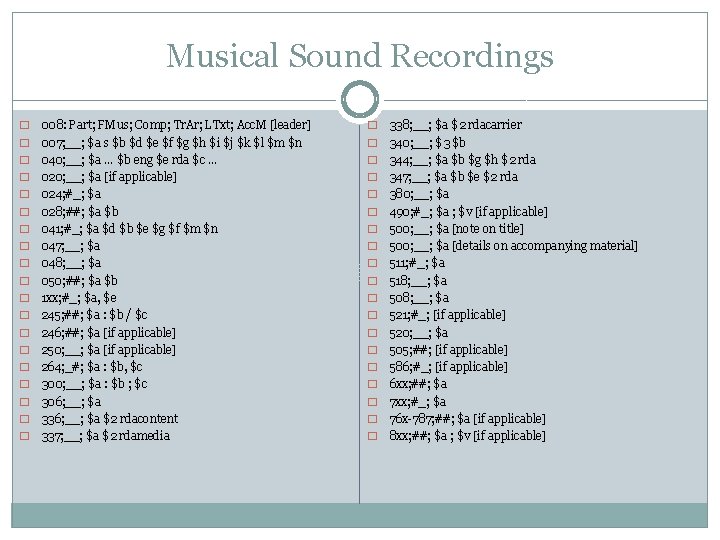Click the 500 $a [note on title] line
This screenshot has height=540, width=720.
click(456, 229)
